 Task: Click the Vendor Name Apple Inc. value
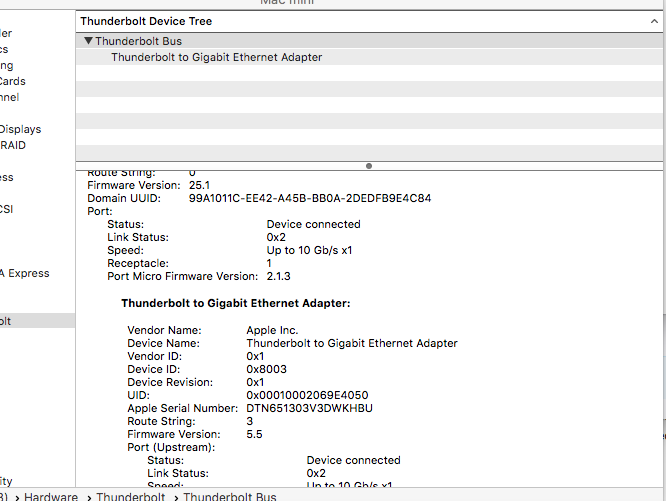tap(272, 330)
